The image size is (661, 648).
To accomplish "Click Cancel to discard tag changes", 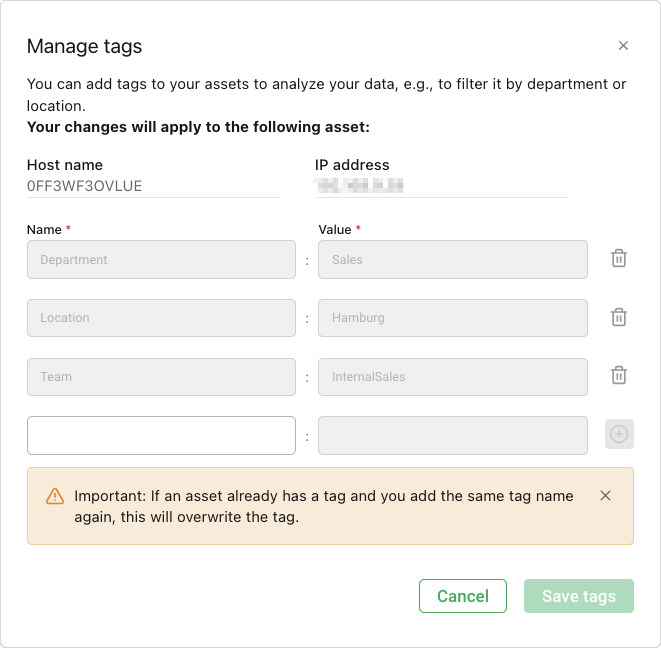I will 463,596.
